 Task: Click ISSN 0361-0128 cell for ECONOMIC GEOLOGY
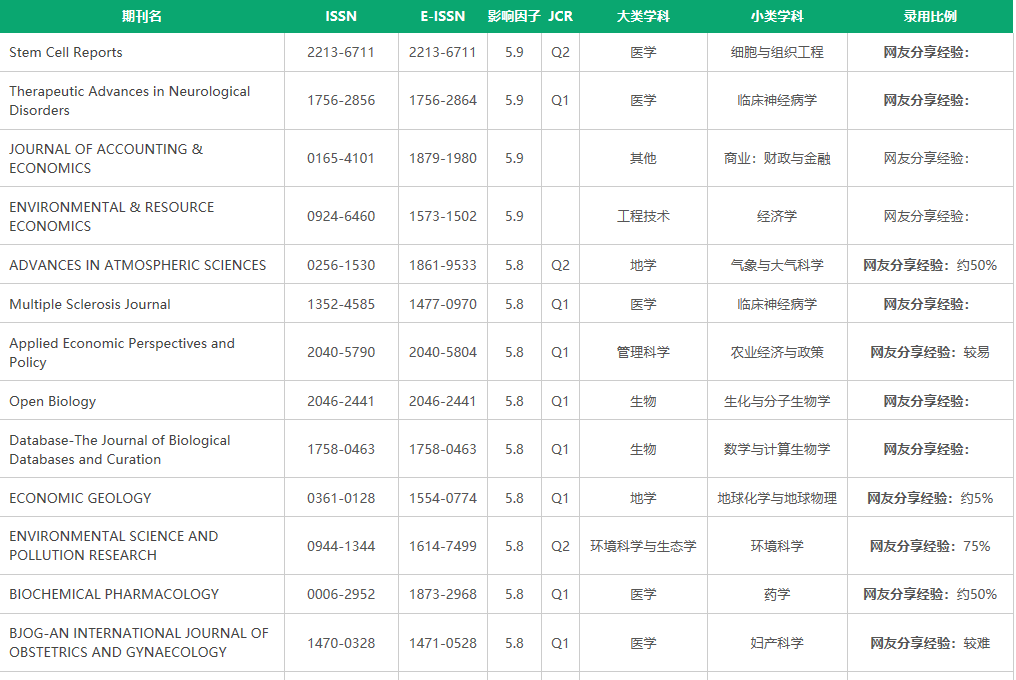[x=341, y=498]
